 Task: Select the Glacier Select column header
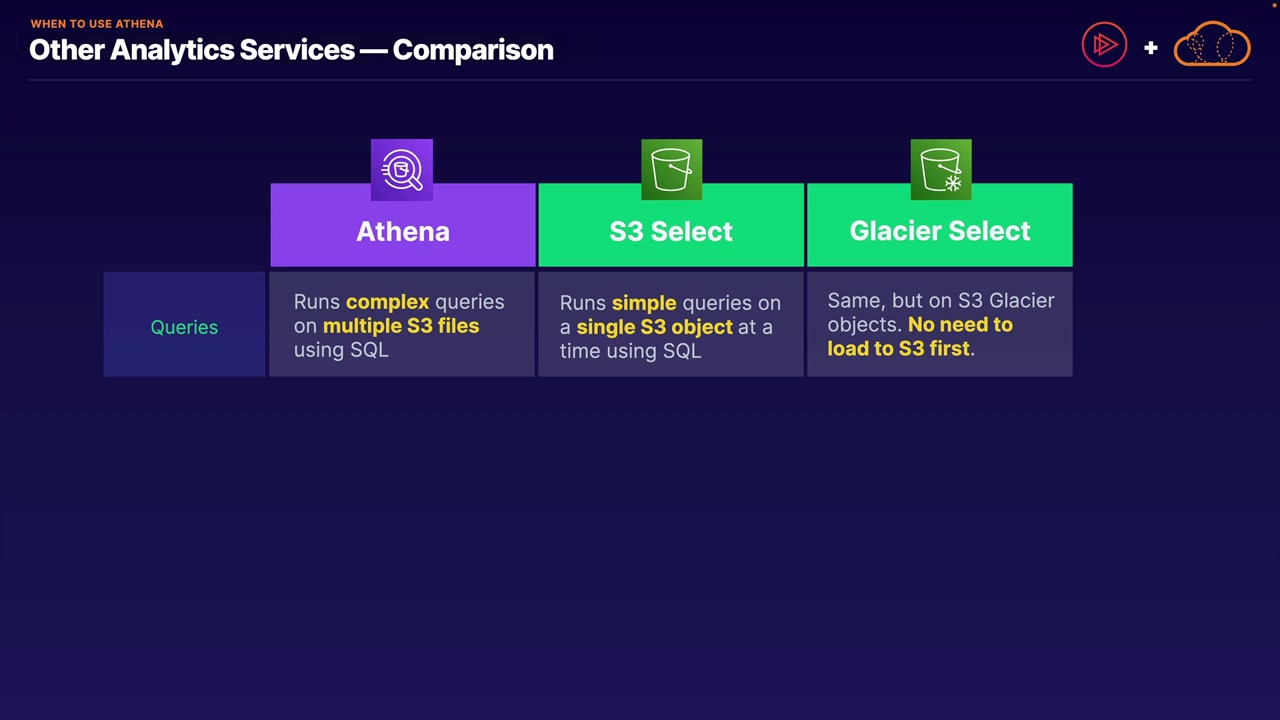point(940,231)
